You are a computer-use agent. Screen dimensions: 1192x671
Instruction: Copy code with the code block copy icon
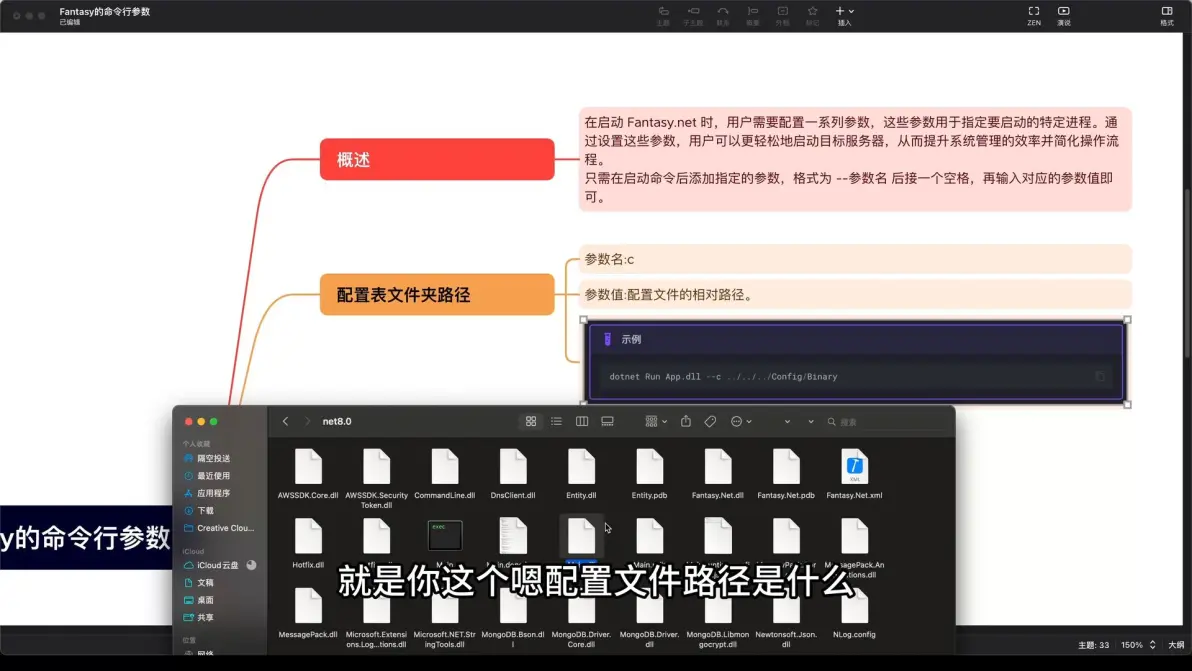pos(1100,376)
